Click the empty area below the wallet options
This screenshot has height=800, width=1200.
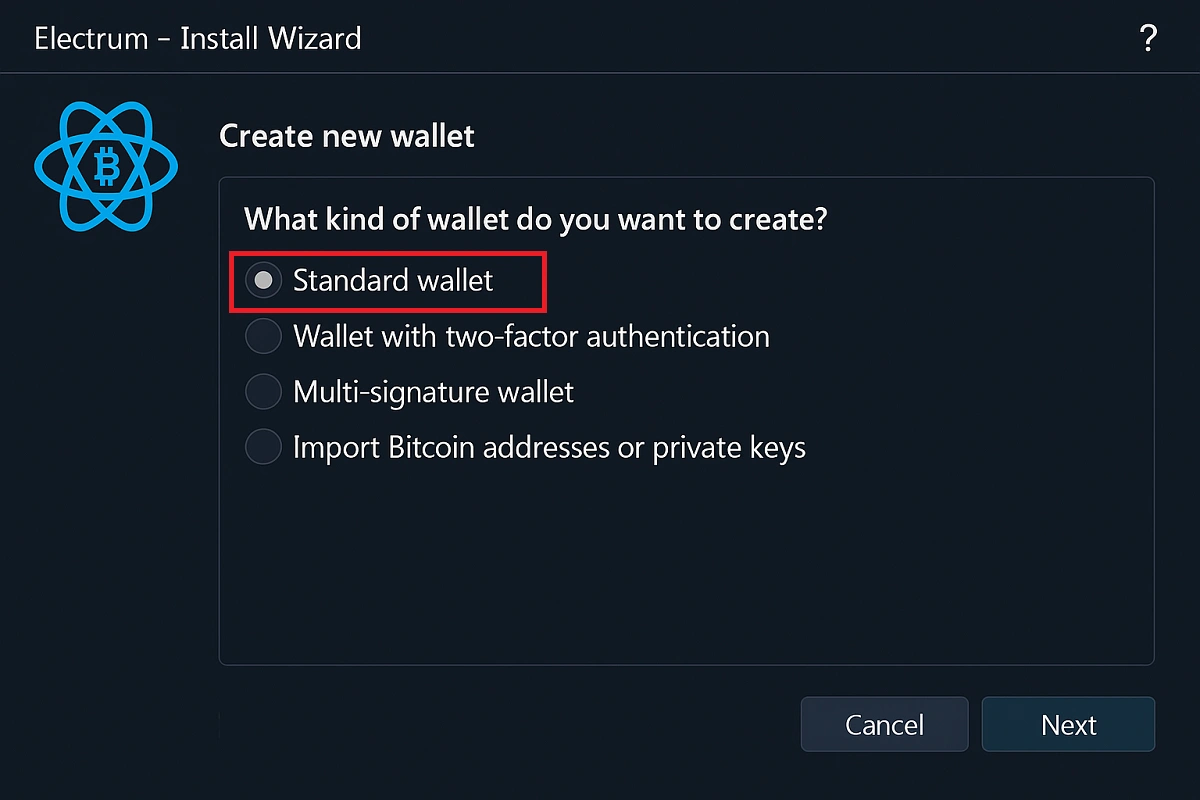686,565
